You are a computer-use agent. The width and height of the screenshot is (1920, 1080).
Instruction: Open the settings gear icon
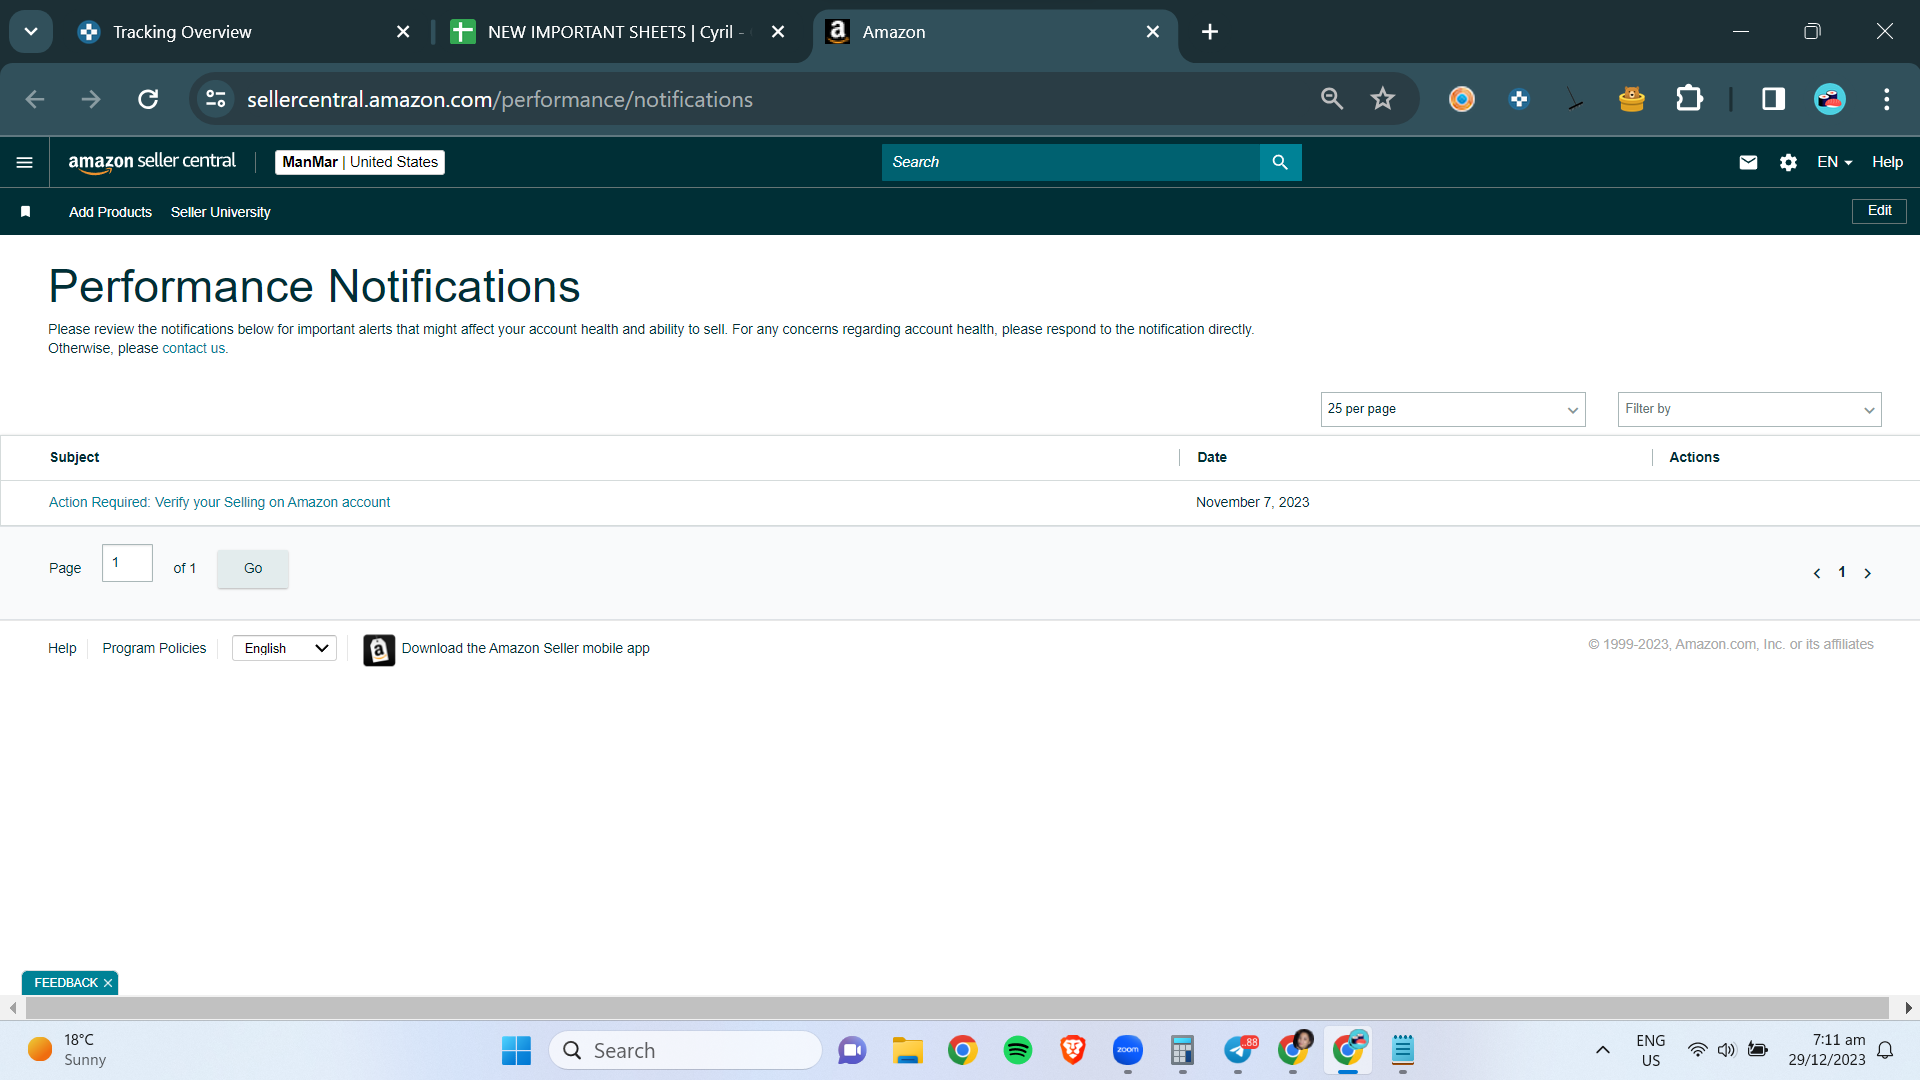pyautogui.click(x=1788, y=162)
